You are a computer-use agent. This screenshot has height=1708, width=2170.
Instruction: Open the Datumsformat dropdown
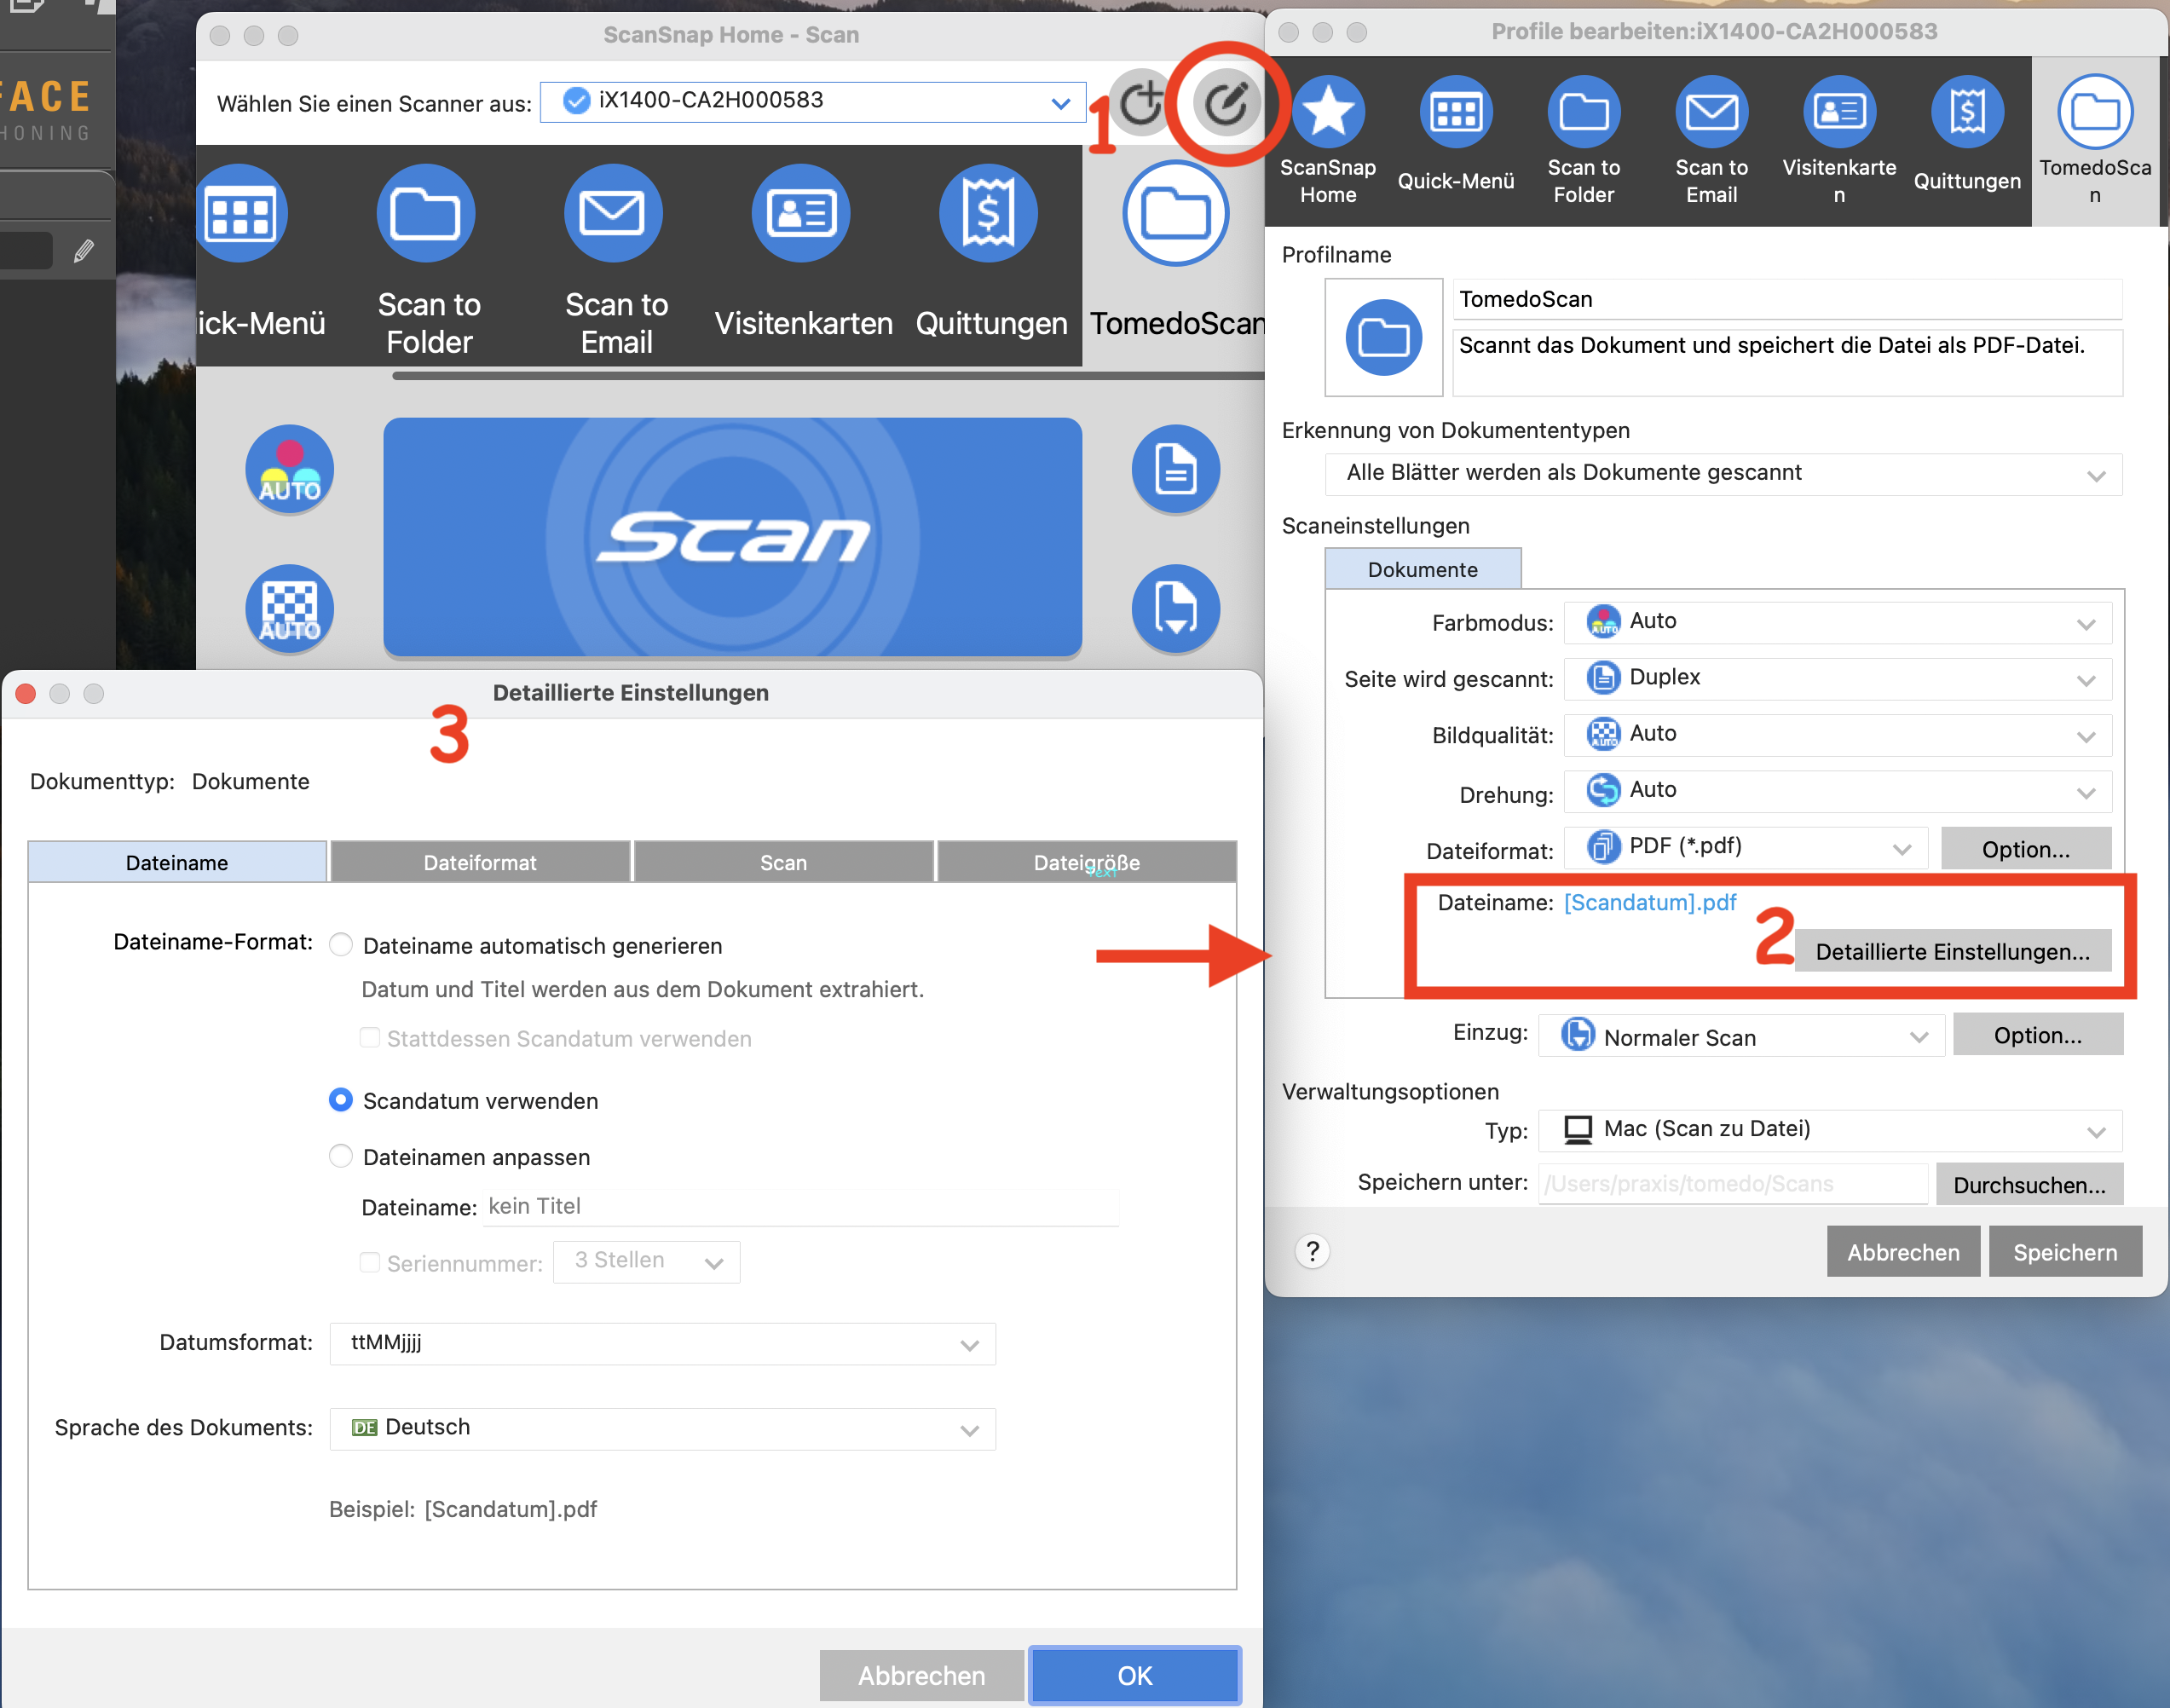coord(662,1344)
